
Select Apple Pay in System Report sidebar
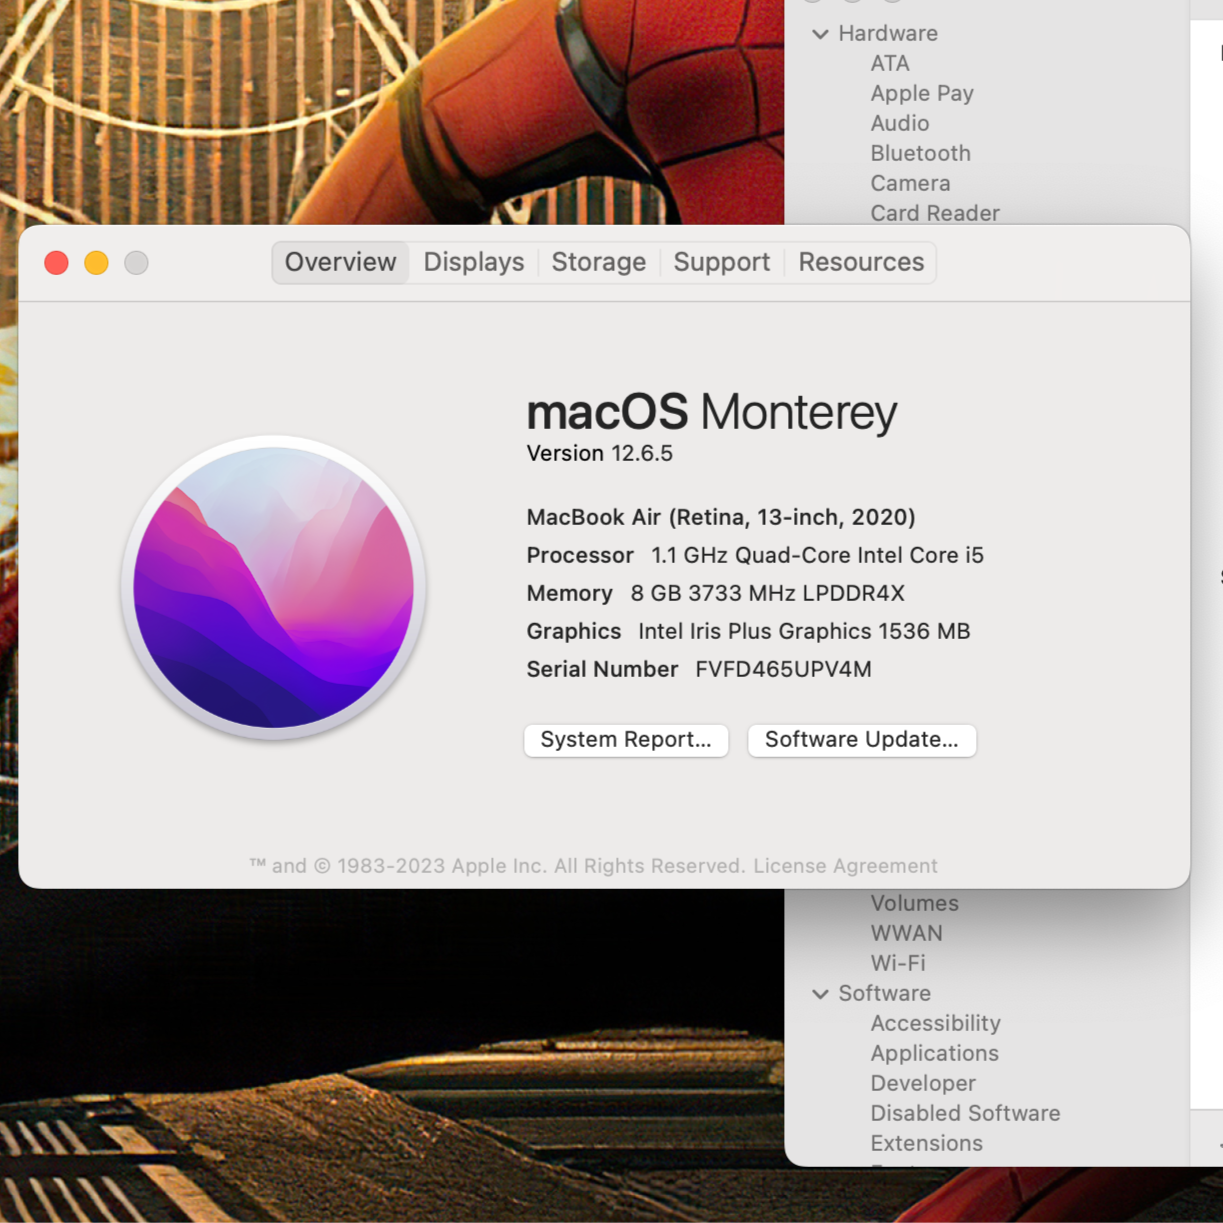922,94
